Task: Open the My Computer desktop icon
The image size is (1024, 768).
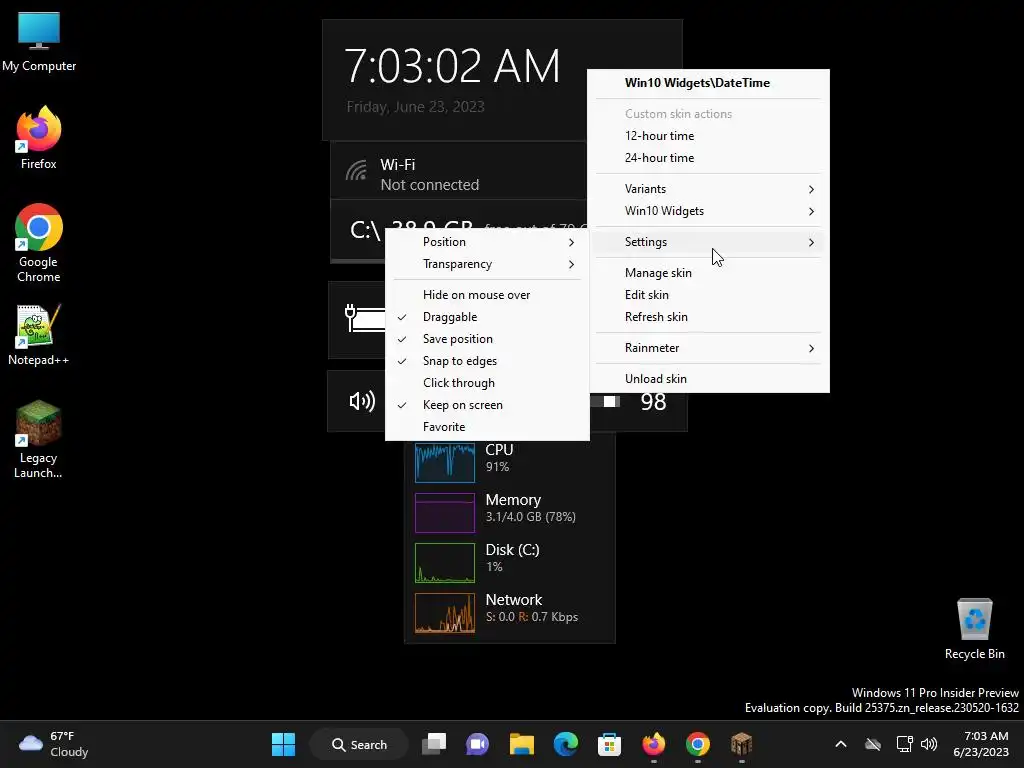Action: (39, 41)
